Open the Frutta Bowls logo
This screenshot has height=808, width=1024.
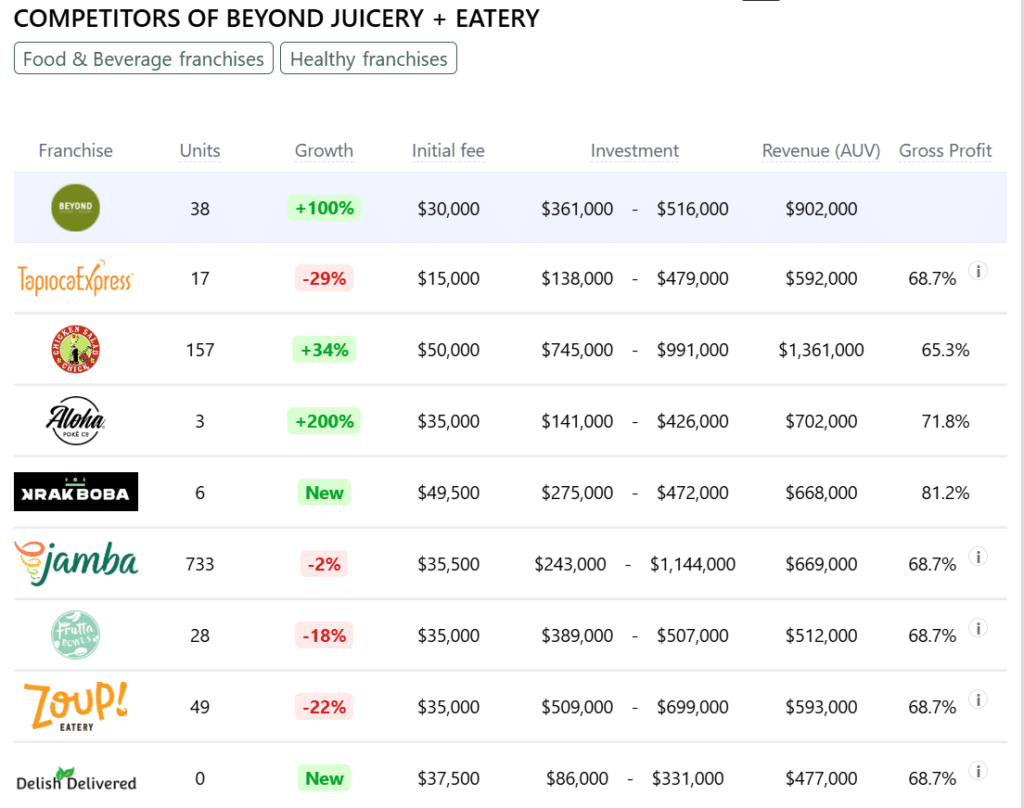click(75, 635)
